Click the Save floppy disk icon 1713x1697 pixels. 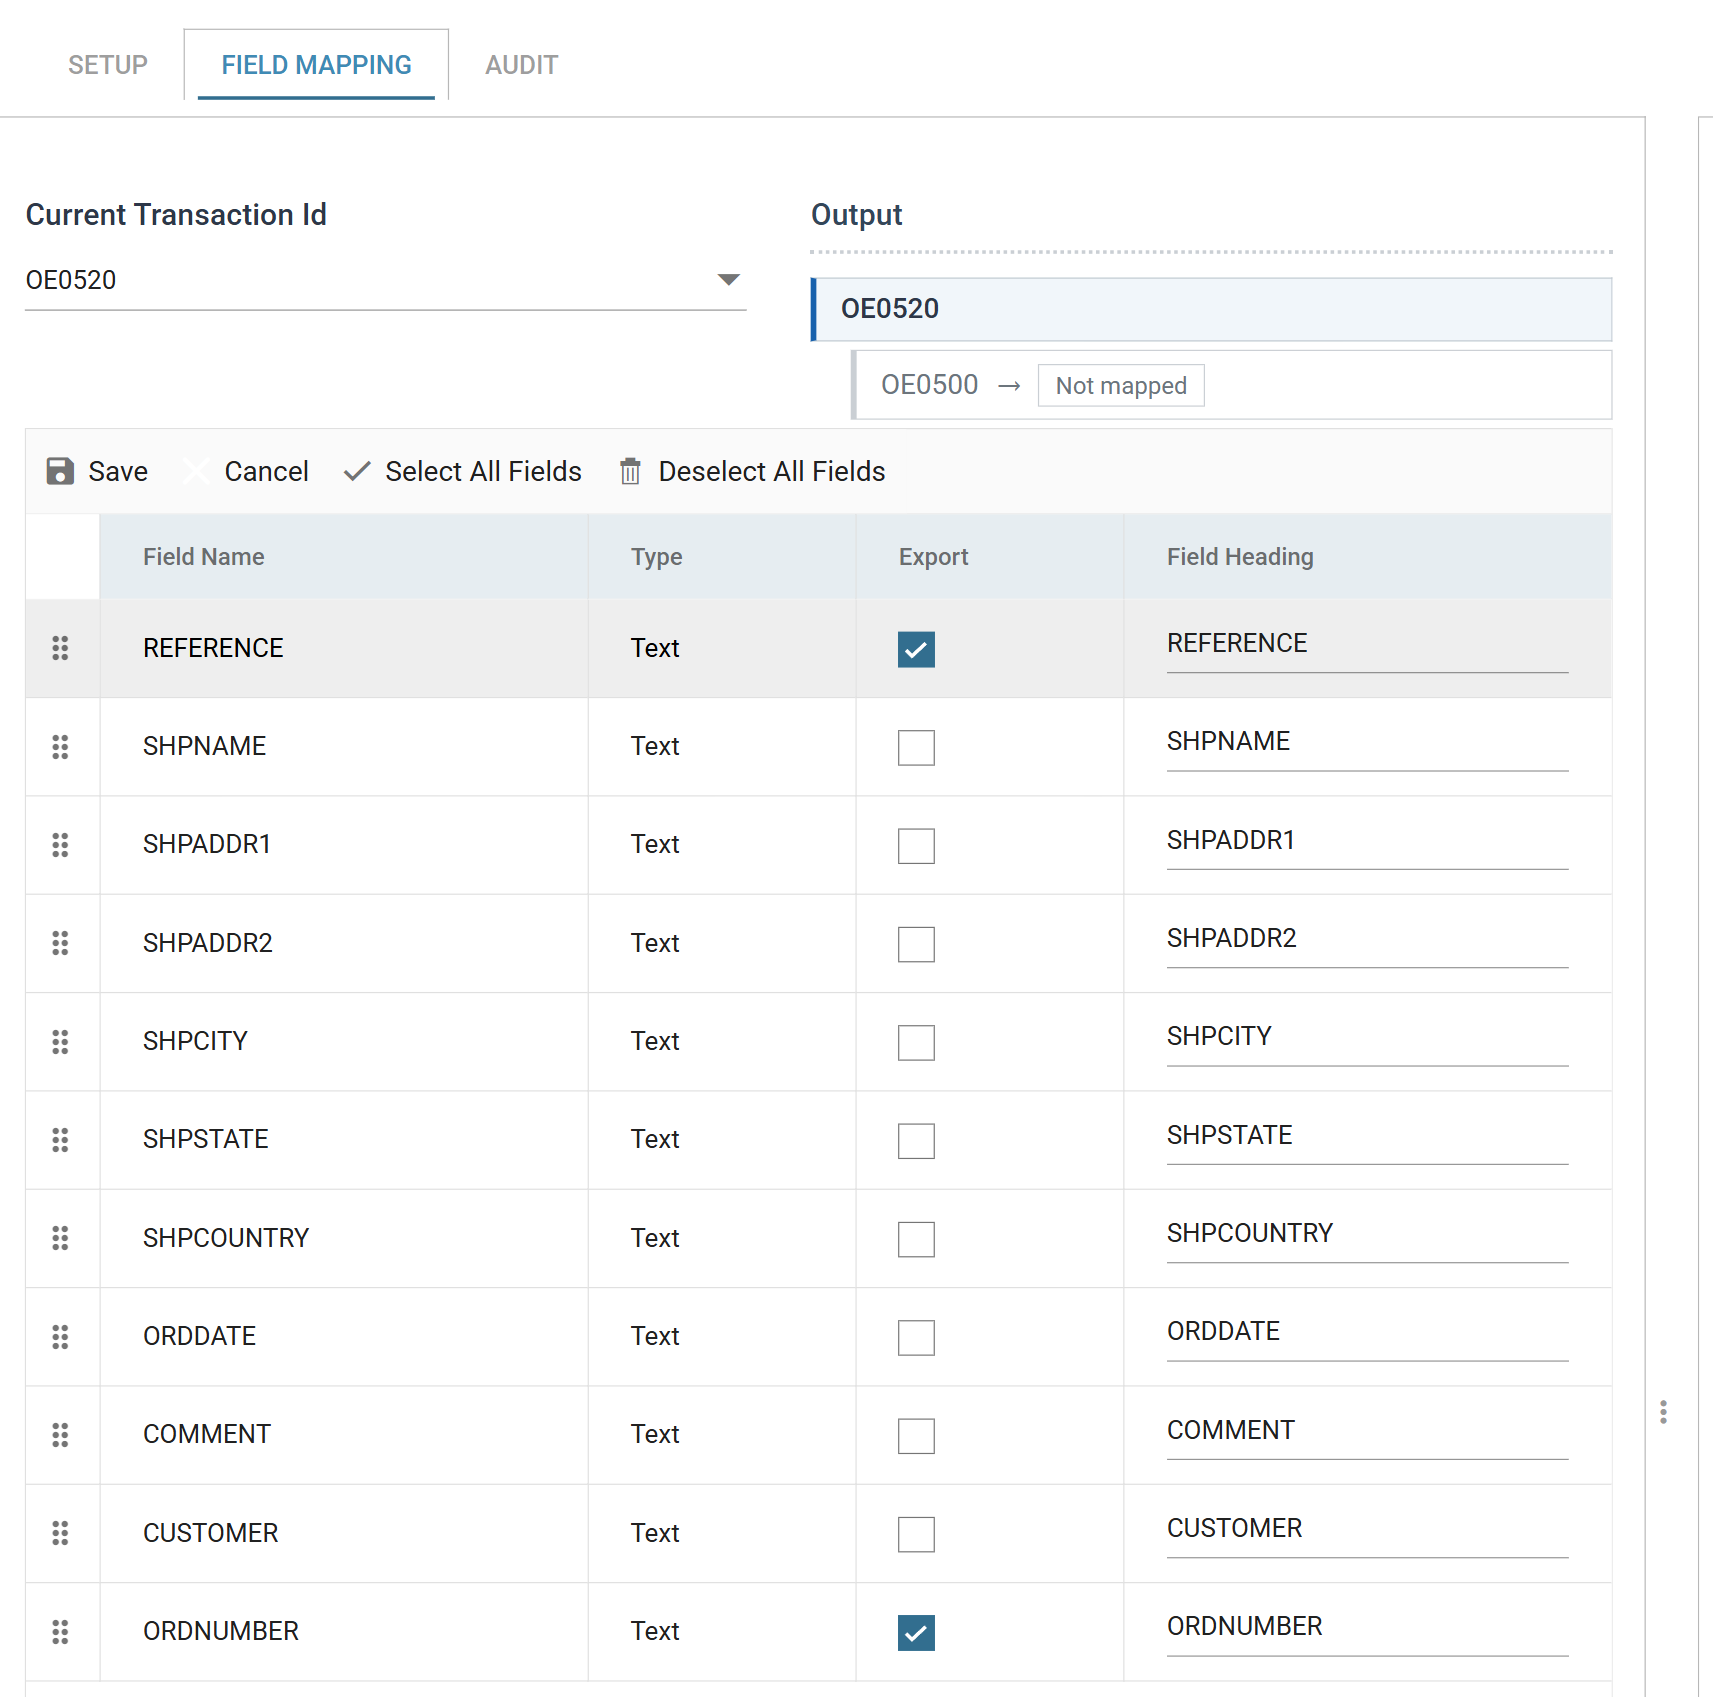coord(60,471)
